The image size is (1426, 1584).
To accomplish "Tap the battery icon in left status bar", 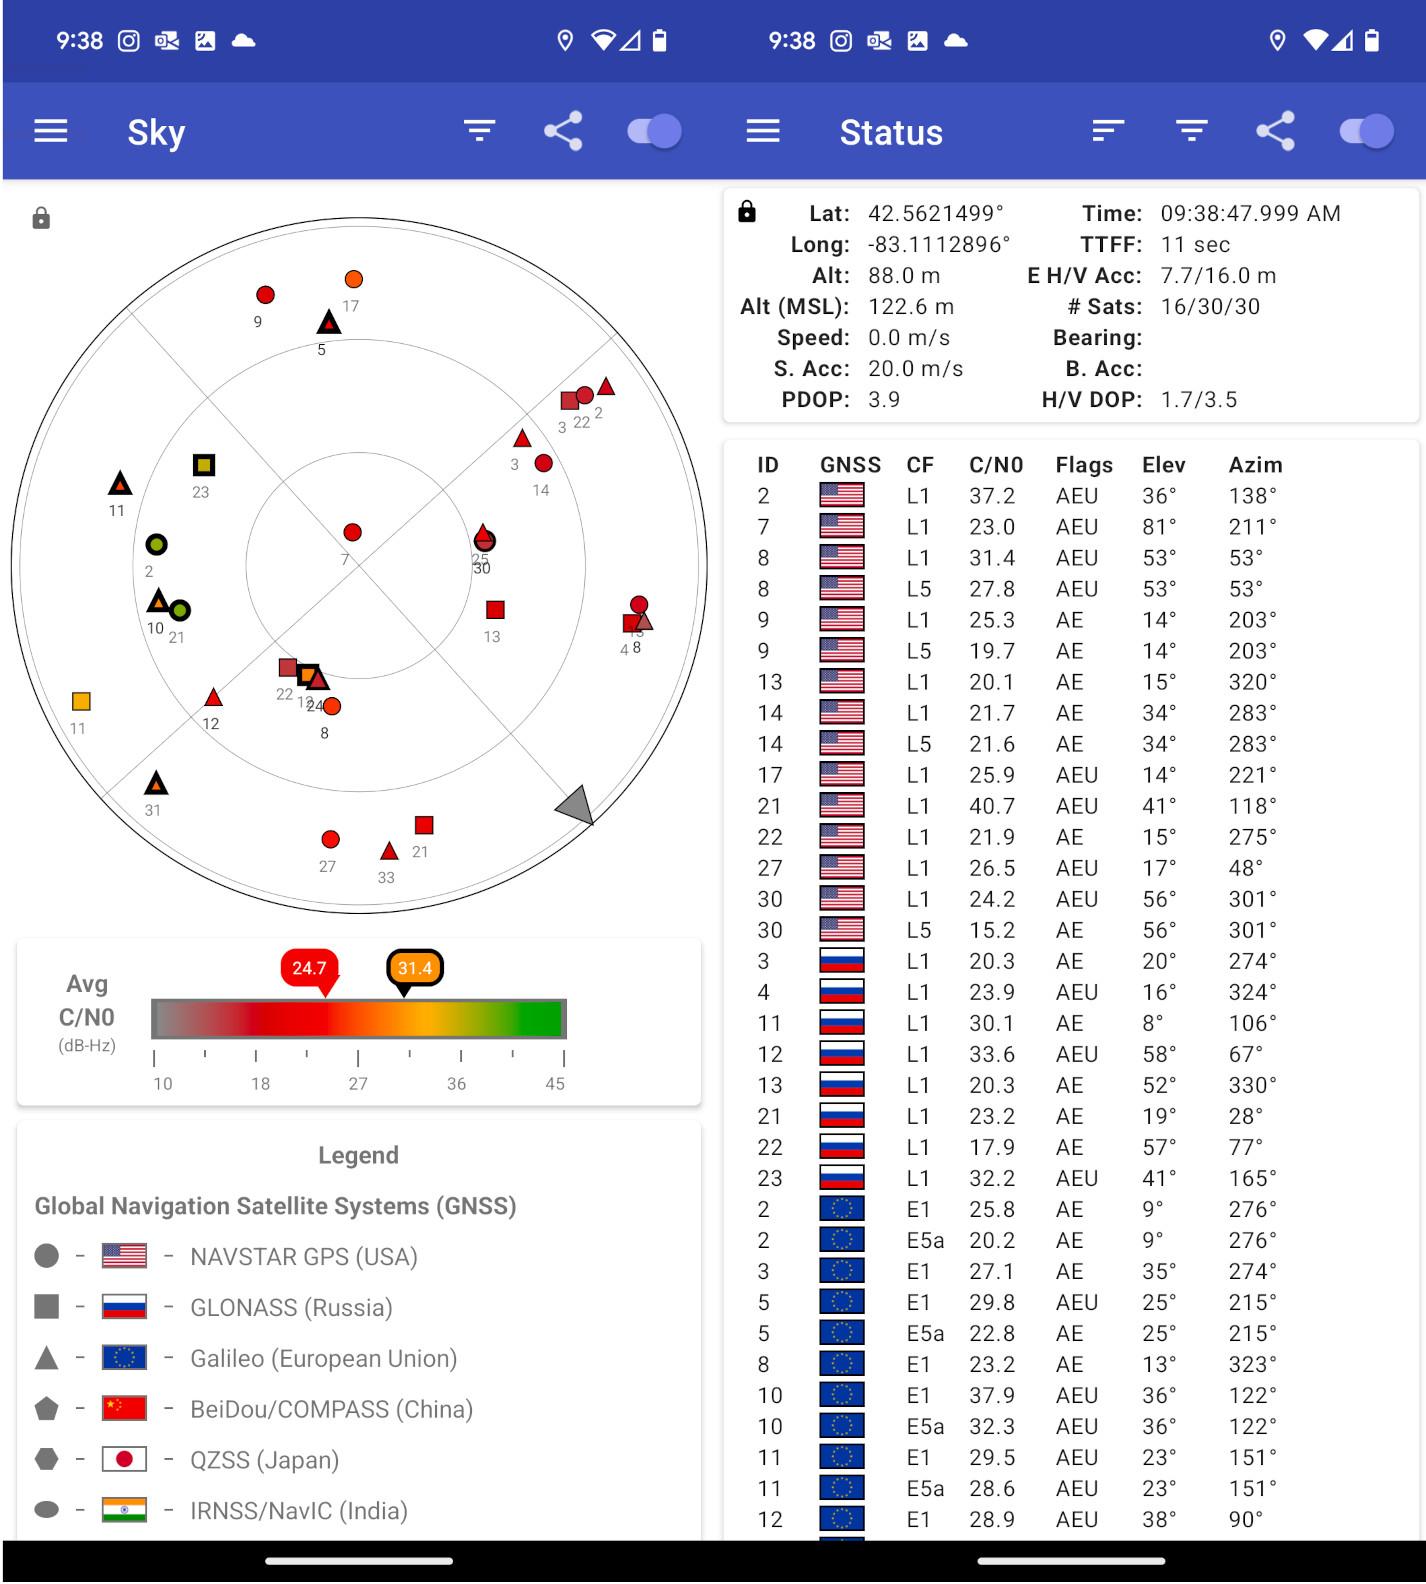I will 659,41.
